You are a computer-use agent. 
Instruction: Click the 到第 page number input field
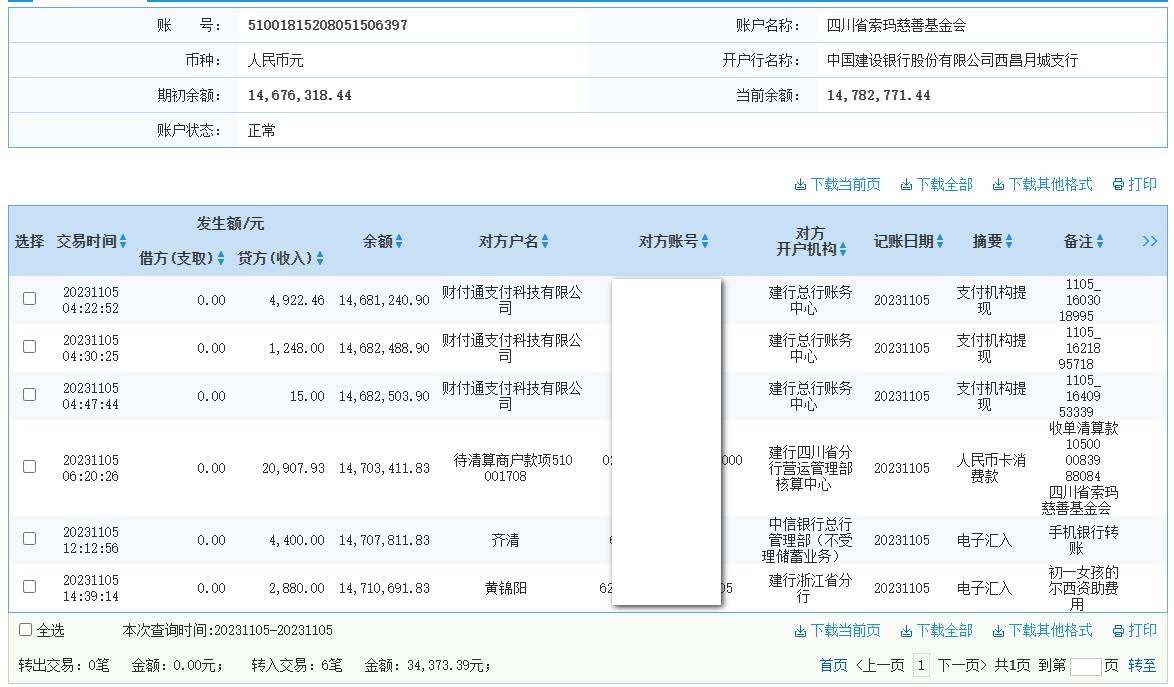(x=1086, y=666)
